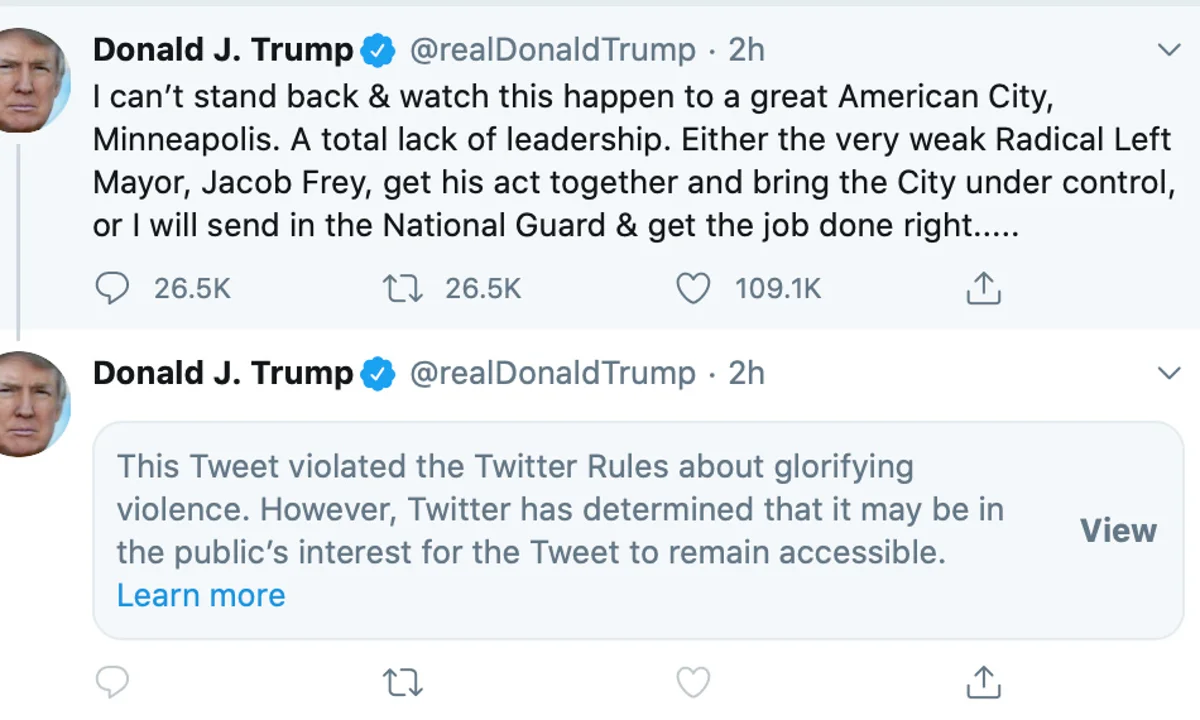Open share options on the hidden tweet
The width and height of the screenshot is (1200, 720).
[983, 682]
